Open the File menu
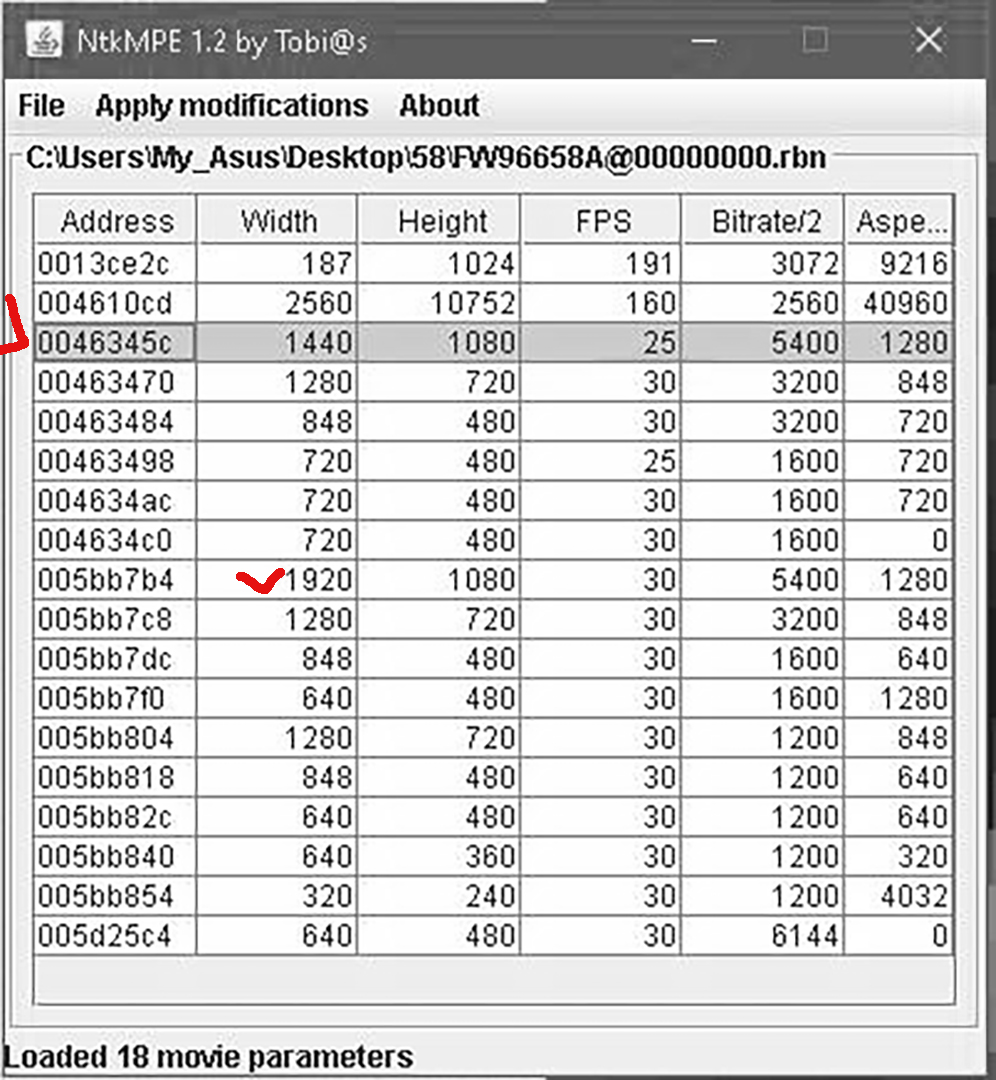The image size is (996, 1080). [41, 106]
